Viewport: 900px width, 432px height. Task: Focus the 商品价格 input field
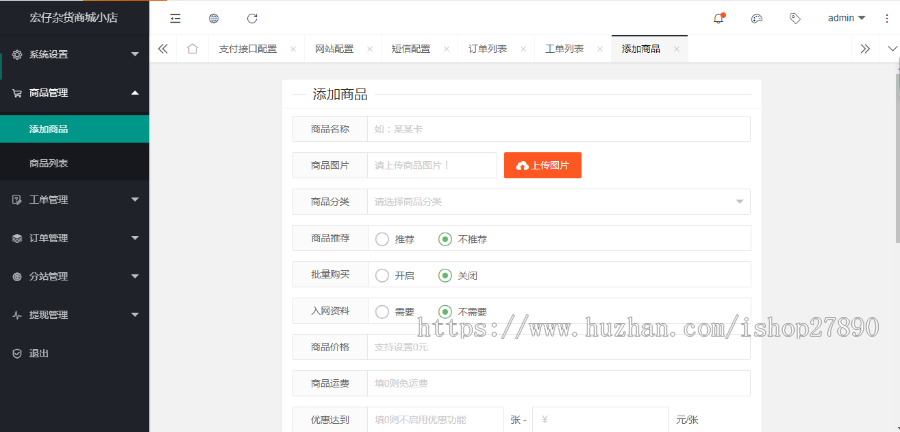click(558, 347)
